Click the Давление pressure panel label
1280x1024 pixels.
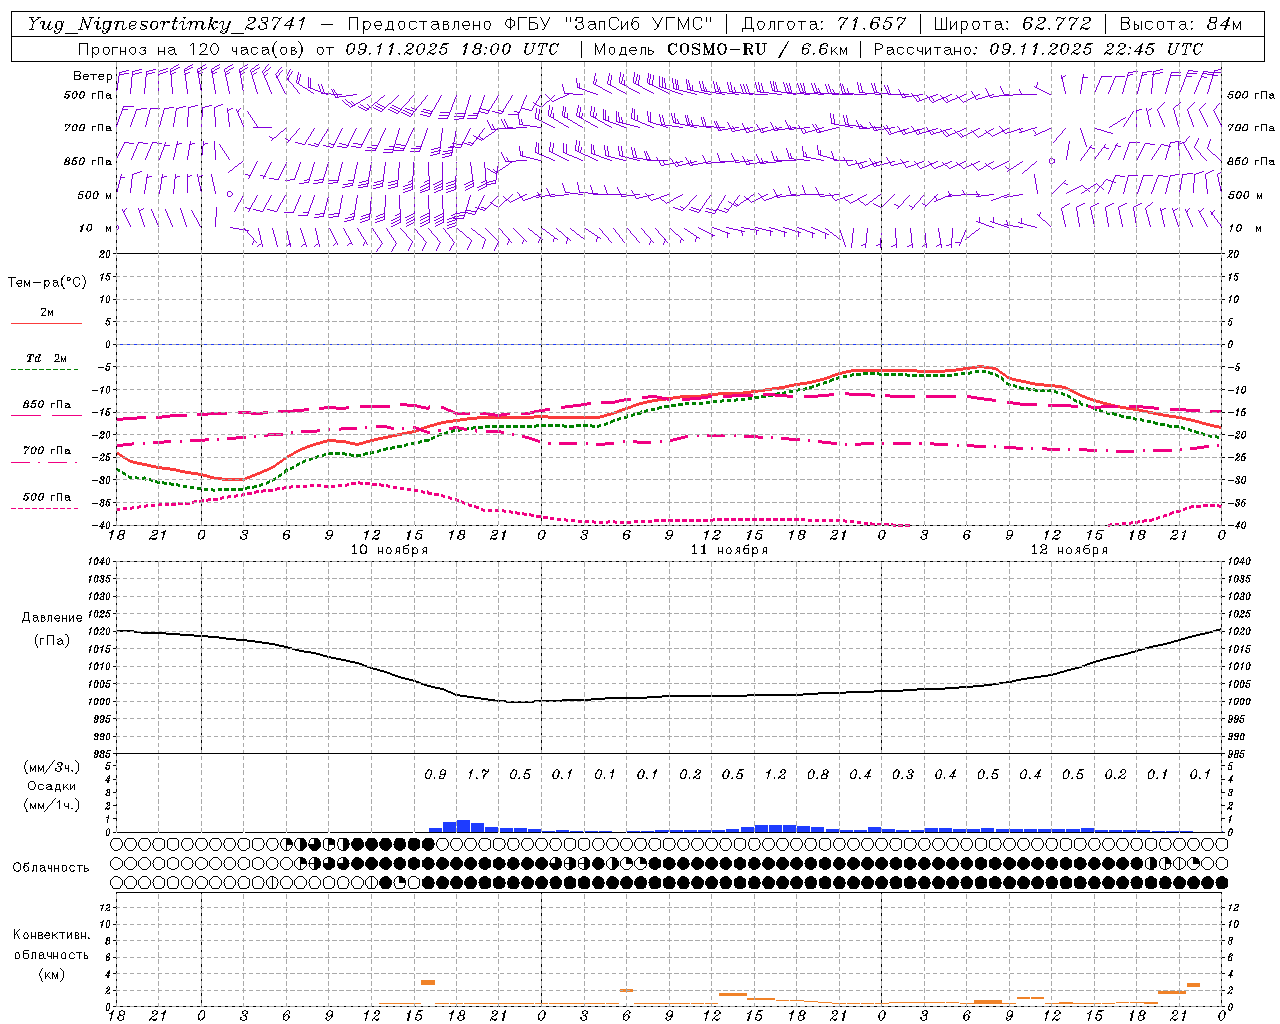pyautogui.click(x=52, y=618)
